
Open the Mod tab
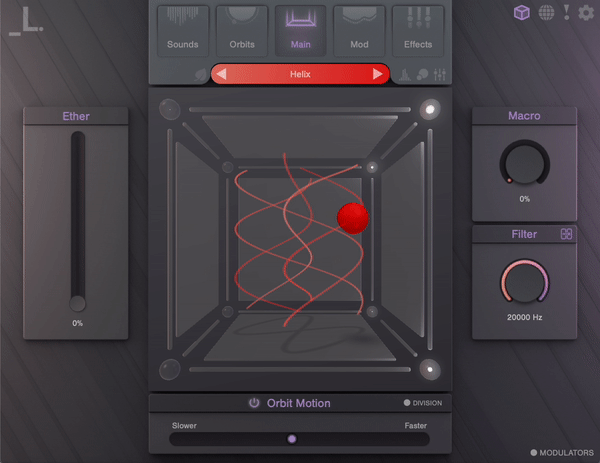pyautogui.click(x=359, y=31)
